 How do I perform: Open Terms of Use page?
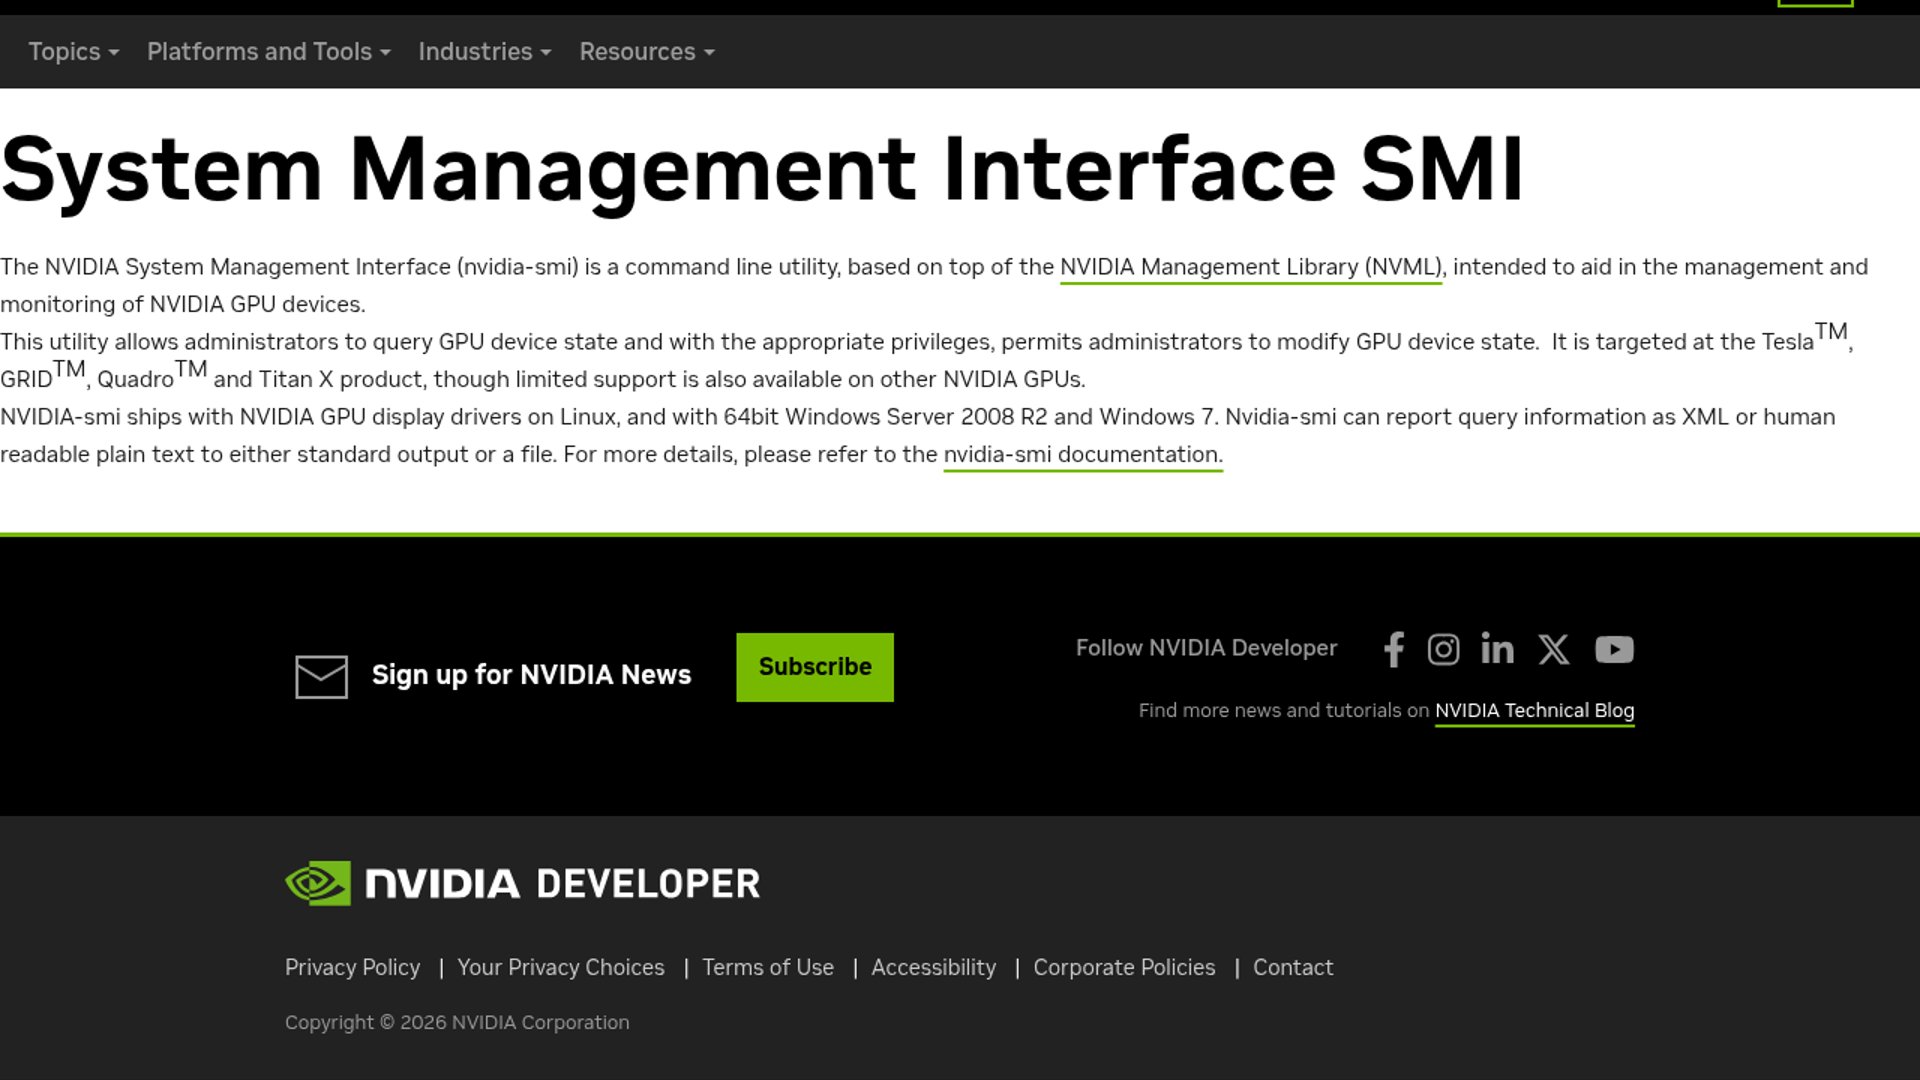(x=767, y=968)
